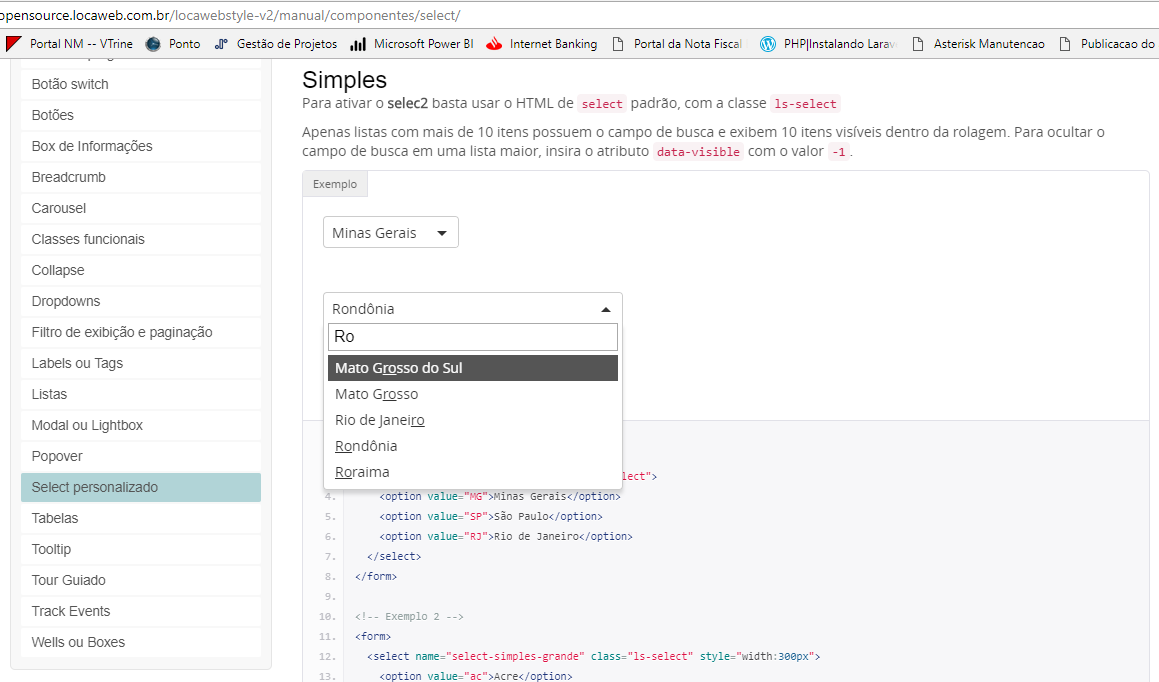Open the Minas Gerais select dropdown
The width and height of the screenshot is (1159, 682).
(x=390, y=233)
